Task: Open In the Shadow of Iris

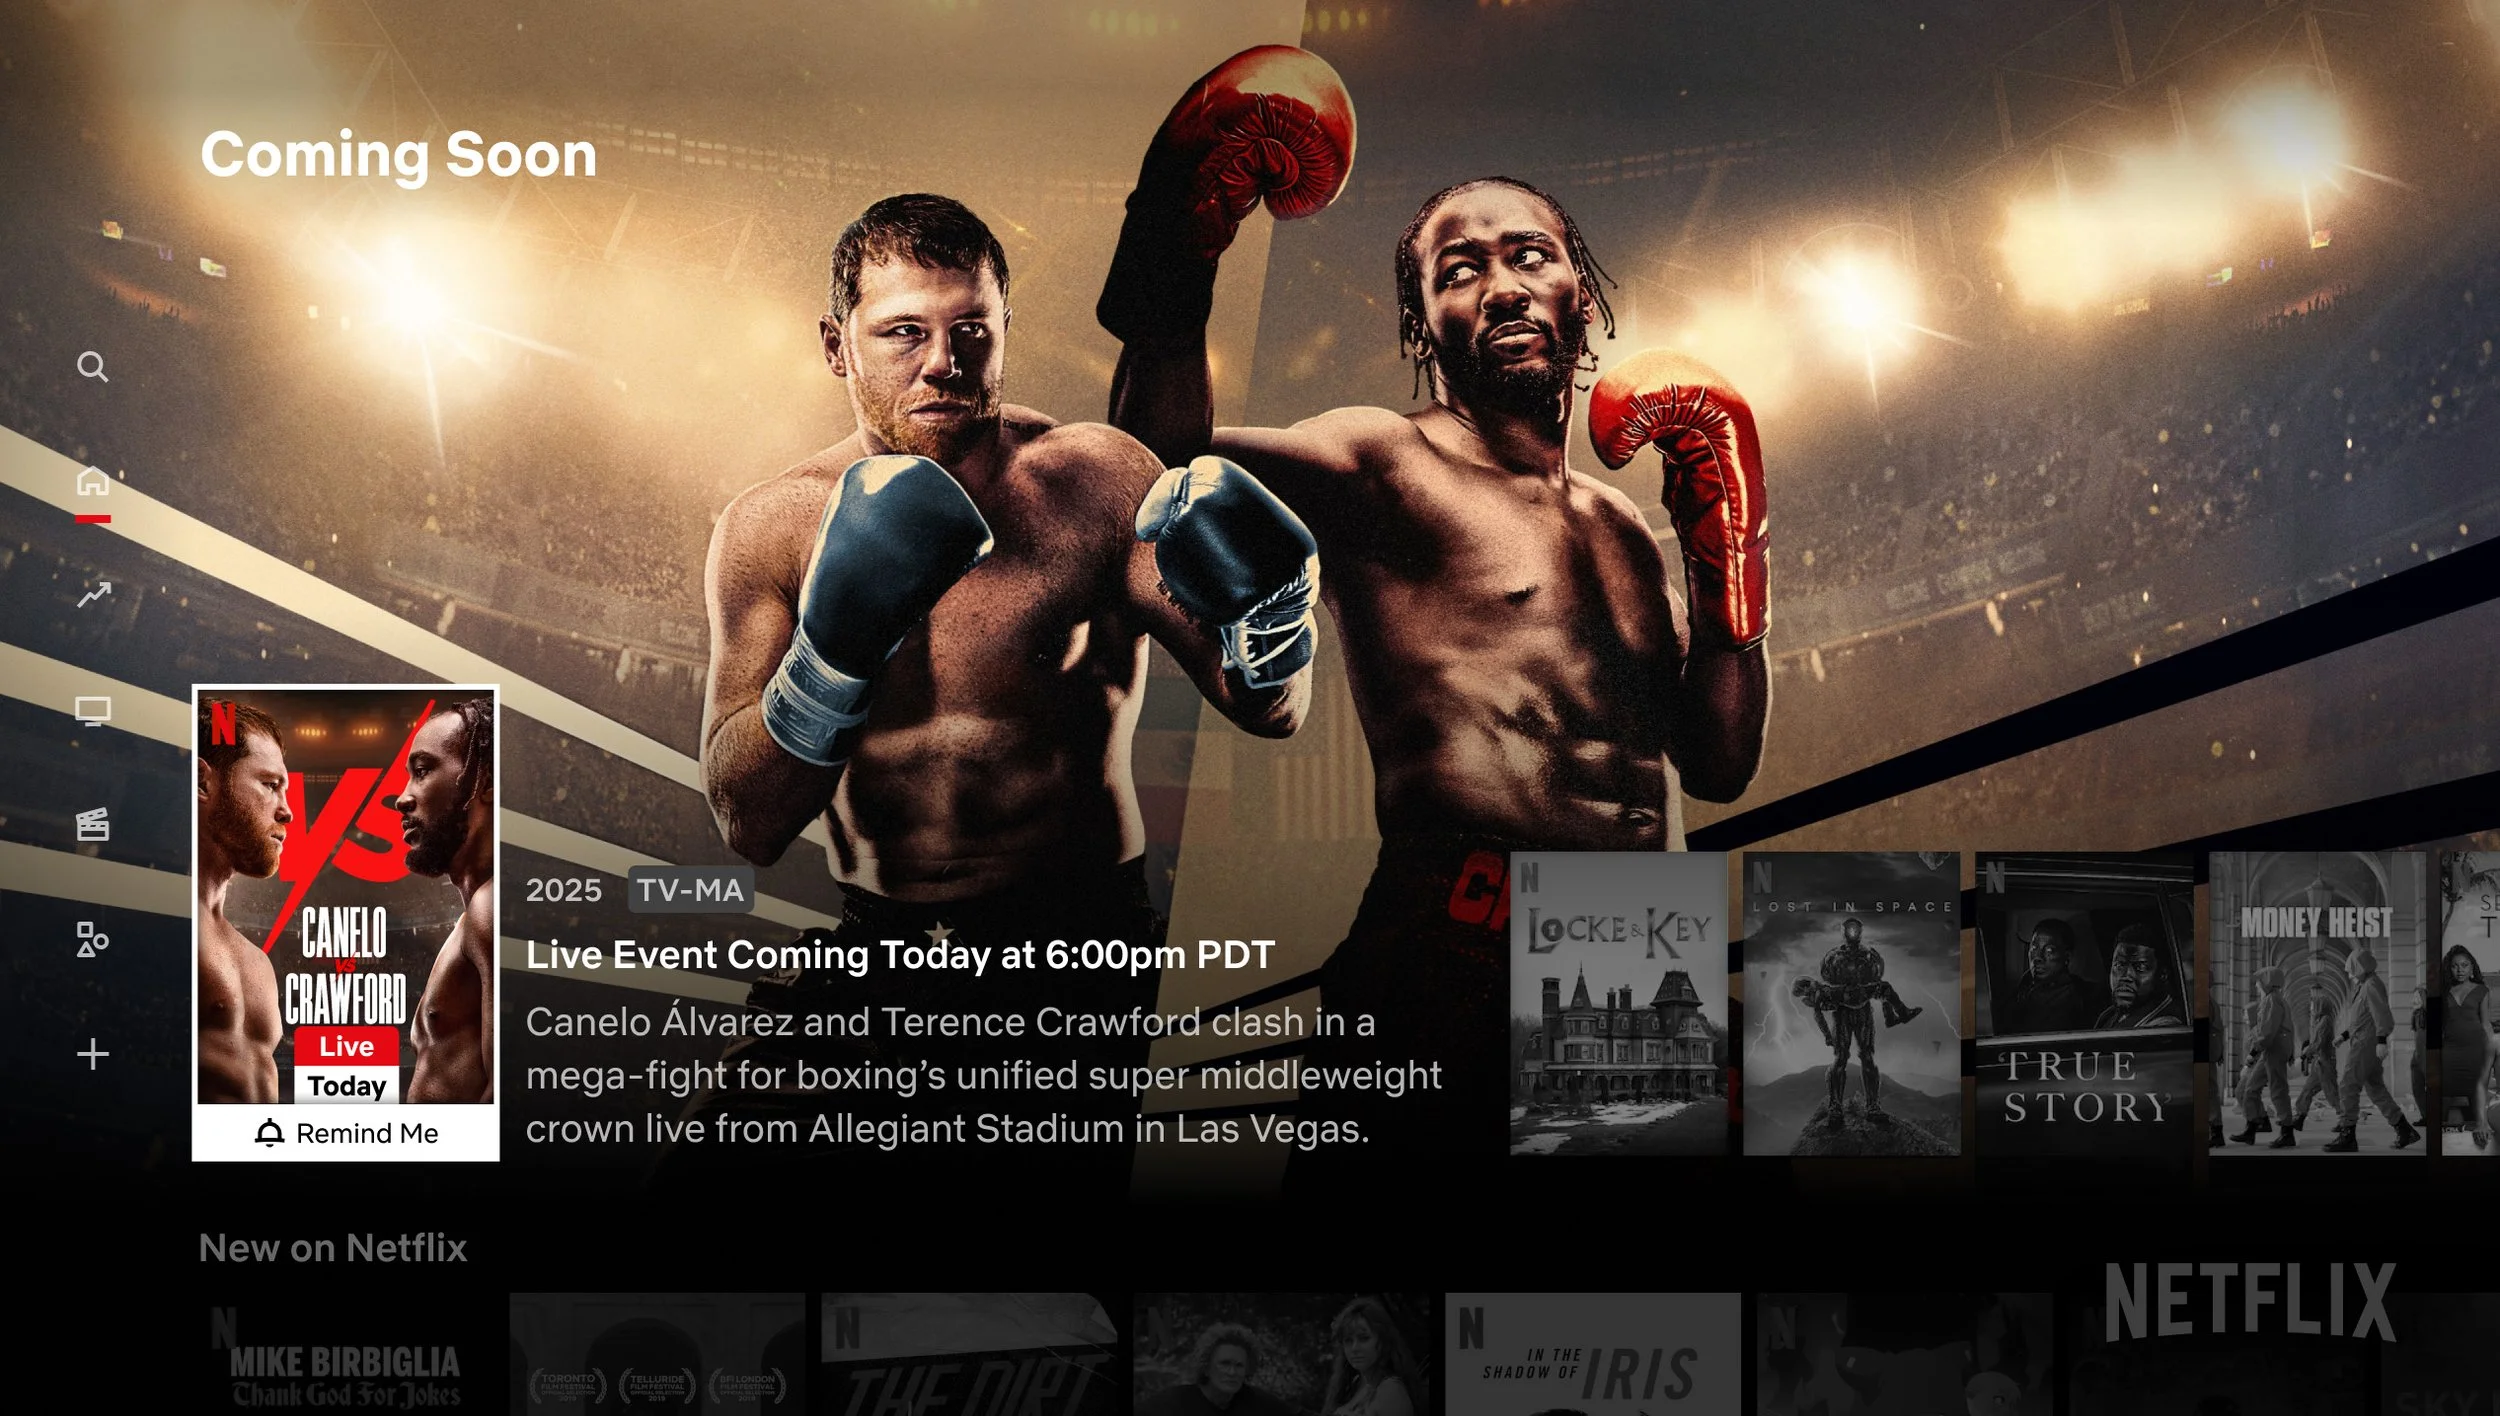Action: [x=1592, y=1354]
